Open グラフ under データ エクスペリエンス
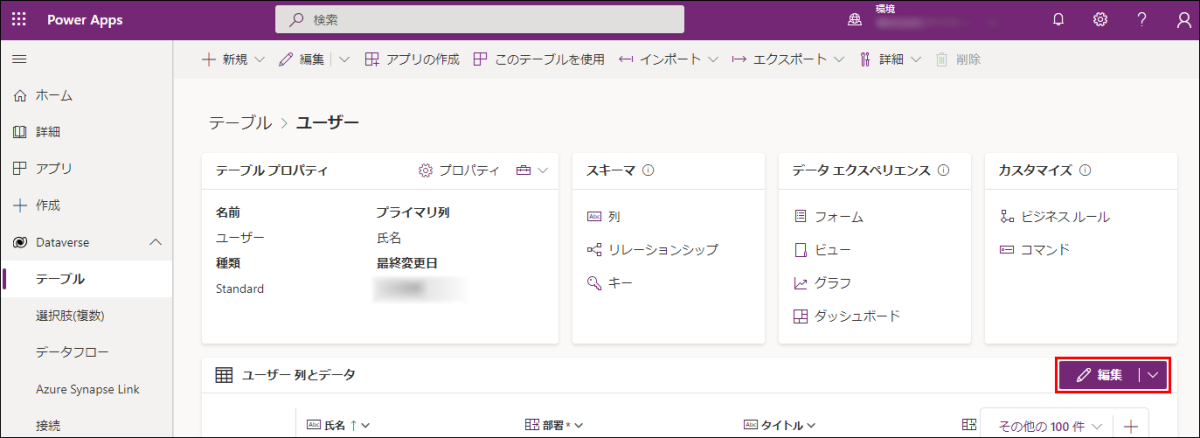Image resolution: width=1200 pixels, height=438 pixels. (822, 283)
